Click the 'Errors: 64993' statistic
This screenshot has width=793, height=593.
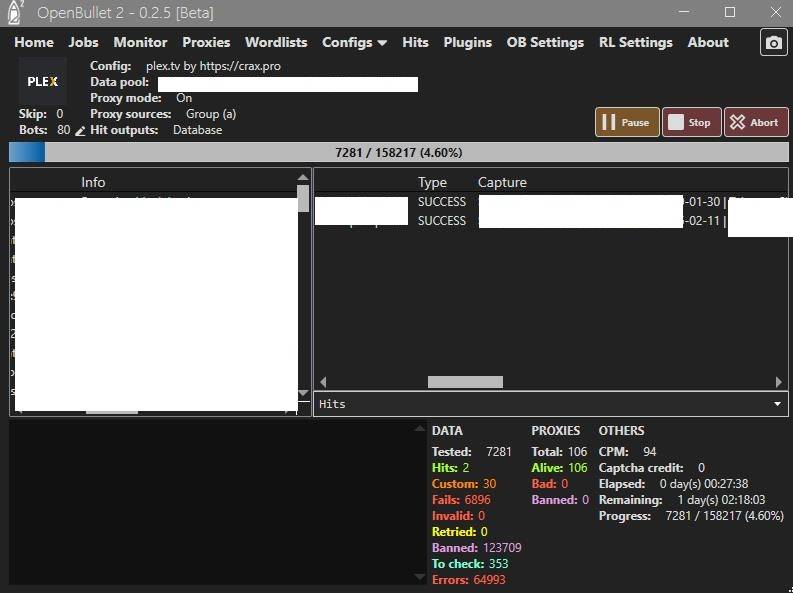(x=468, y=580)
